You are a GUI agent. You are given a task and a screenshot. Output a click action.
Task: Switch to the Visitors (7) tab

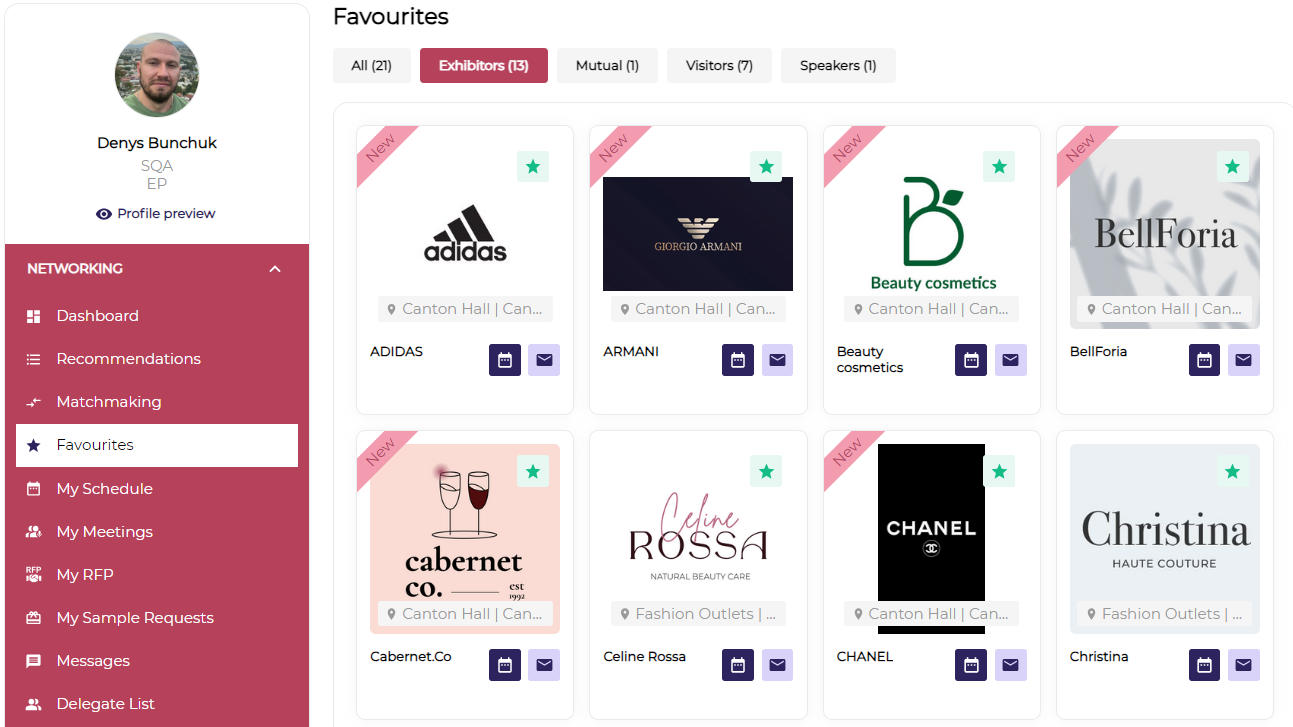[719, 66]
